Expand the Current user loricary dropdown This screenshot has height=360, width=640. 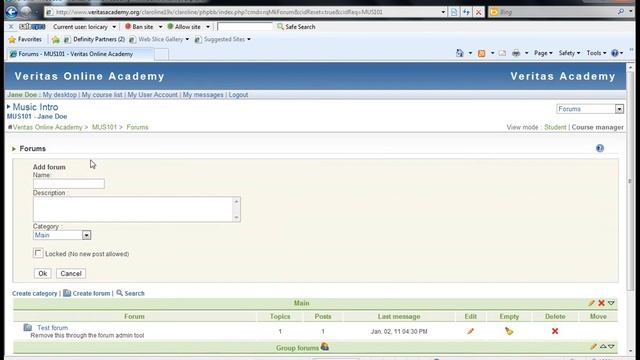[114, 27]
